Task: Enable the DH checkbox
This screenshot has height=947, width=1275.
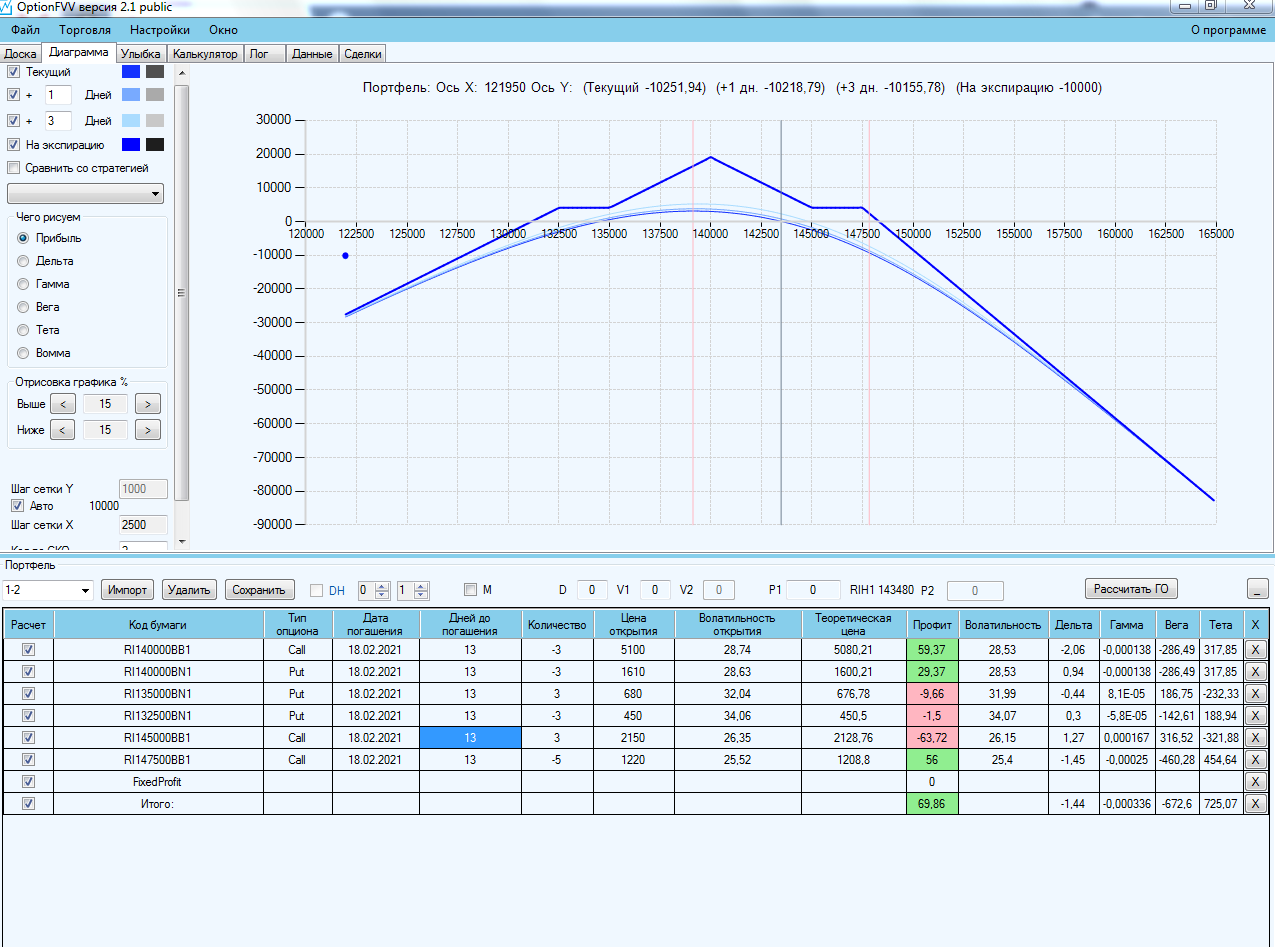Action: pos(316,590)
